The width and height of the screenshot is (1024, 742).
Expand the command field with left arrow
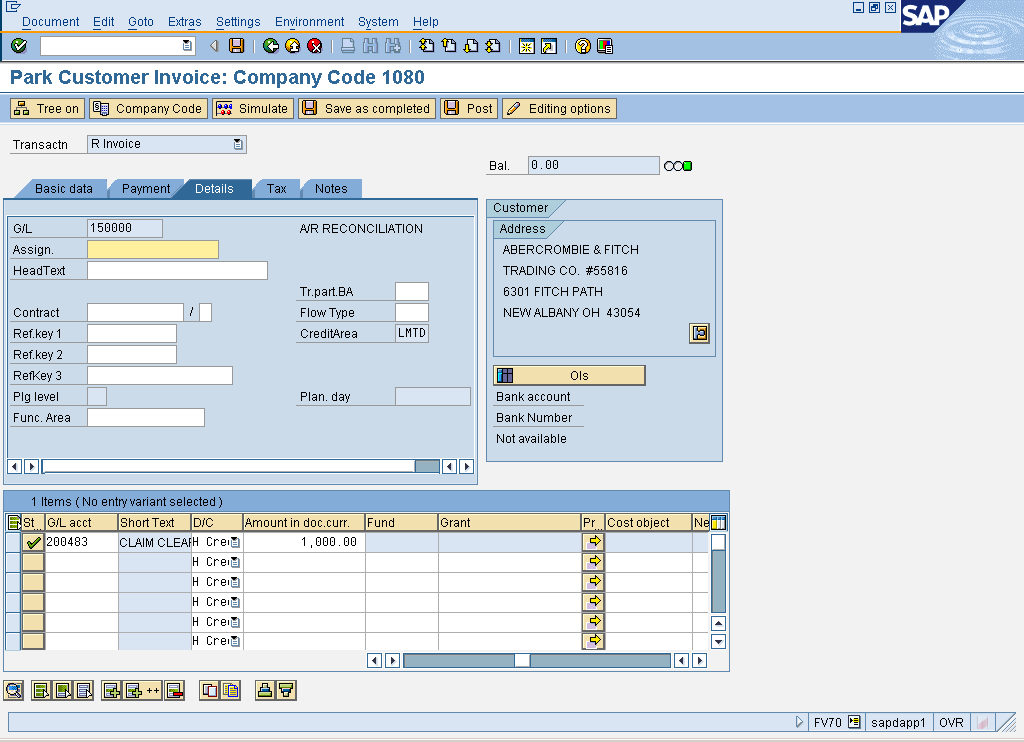coord(214,46)
